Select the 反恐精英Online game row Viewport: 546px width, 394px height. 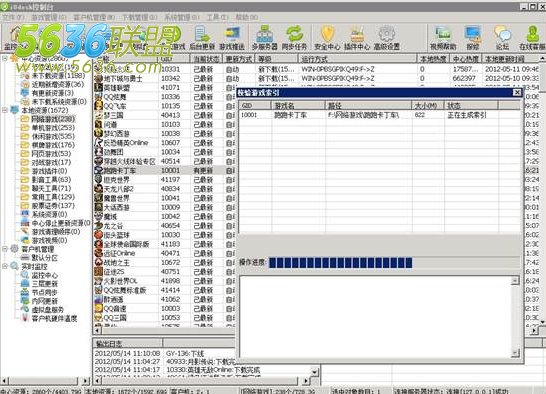(164, 143)
